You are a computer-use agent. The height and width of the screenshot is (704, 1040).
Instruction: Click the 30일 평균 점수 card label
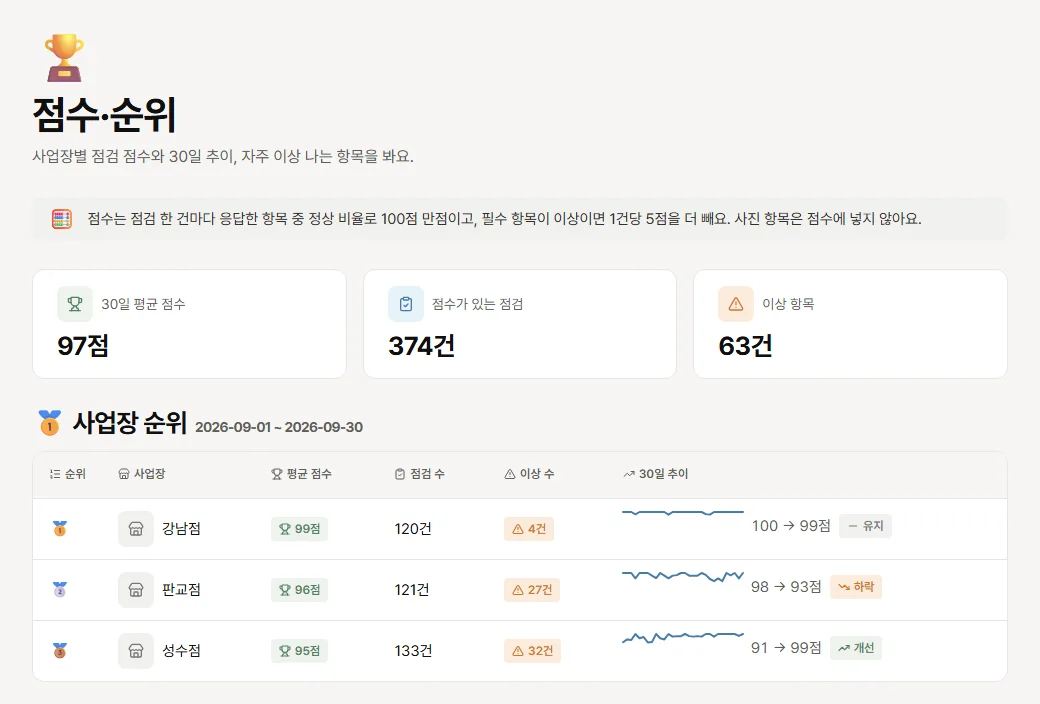pos(143,304)
